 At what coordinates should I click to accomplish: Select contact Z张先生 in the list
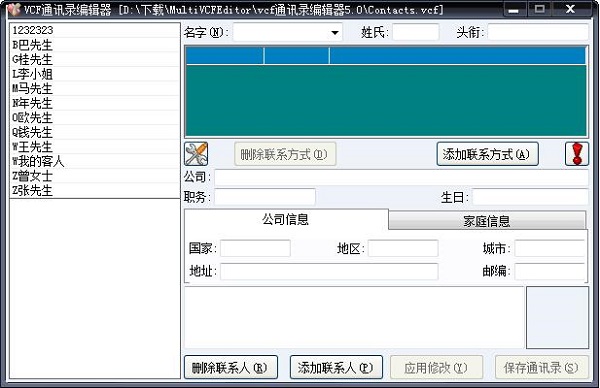click(95, 190)
